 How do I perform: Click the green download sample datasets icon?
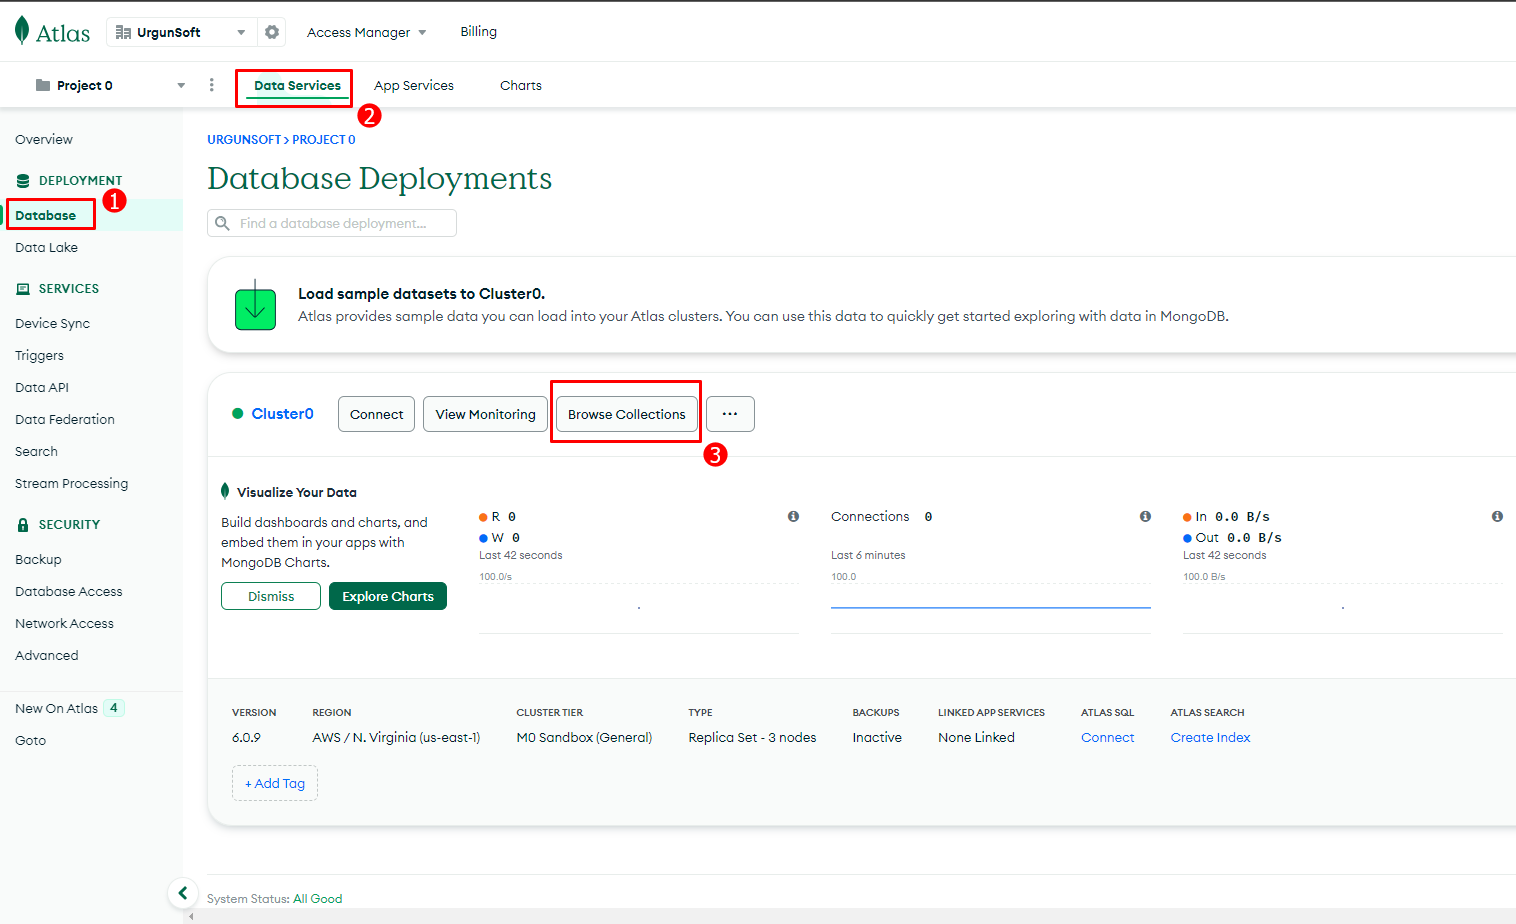pyautogui.click(x=255, y=305)
